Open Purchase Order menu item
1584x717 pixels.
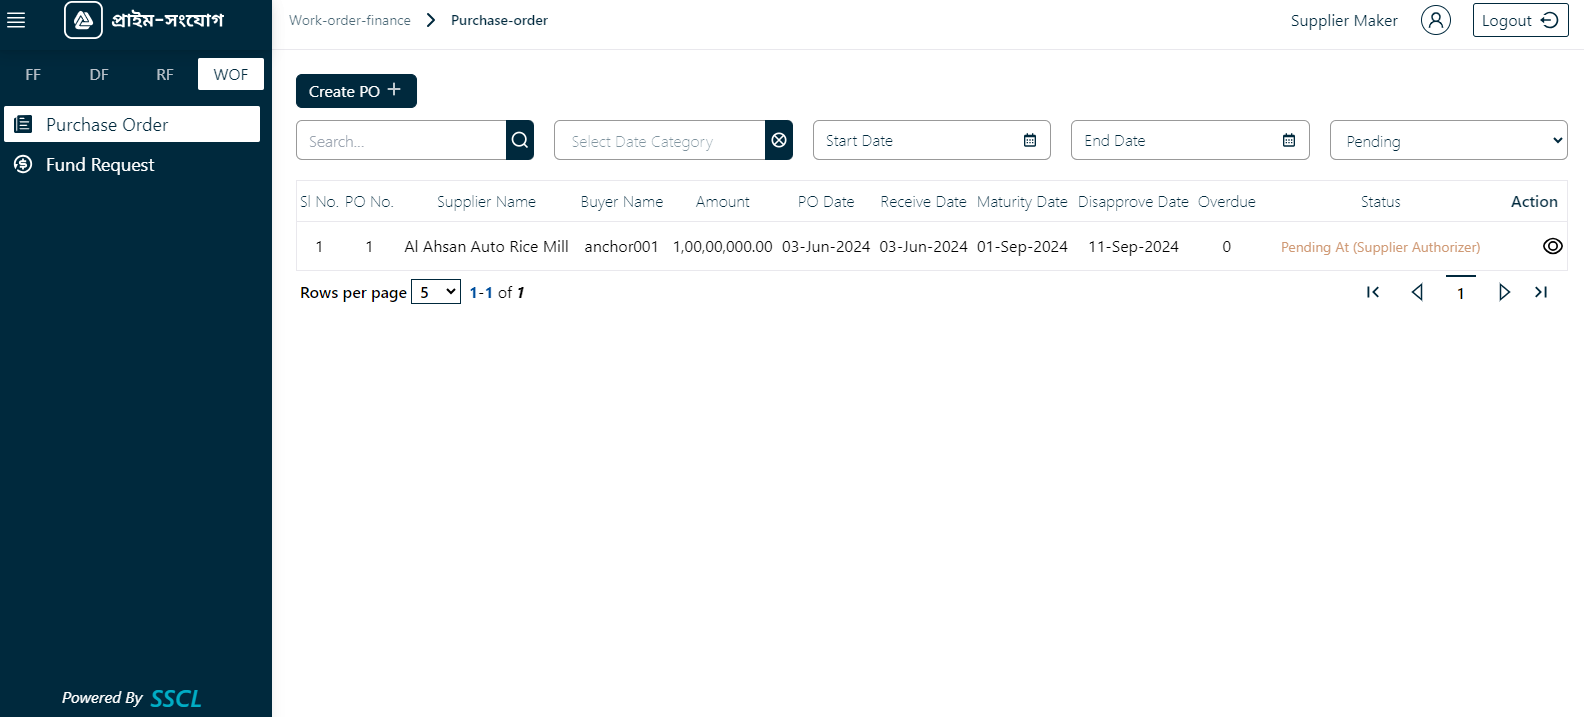(132, 124)
